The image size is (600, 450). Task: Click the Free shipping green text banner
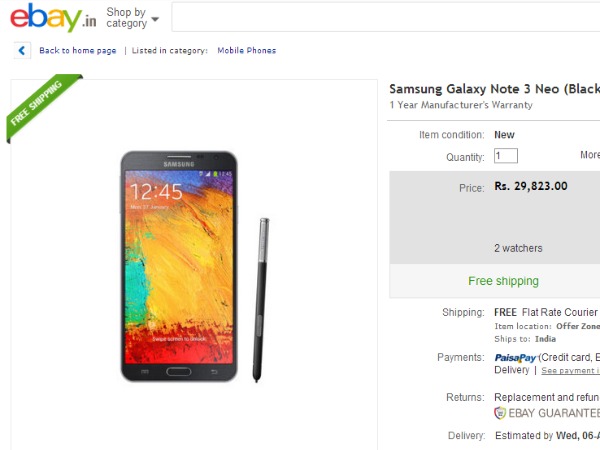(503, 281)
